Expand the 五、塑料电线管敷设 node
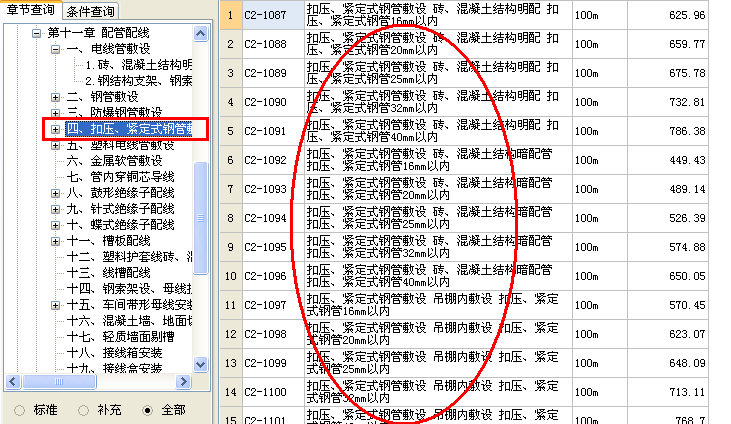Image resolution: width=731 pixels, height=424 pixels. [55, 146]
